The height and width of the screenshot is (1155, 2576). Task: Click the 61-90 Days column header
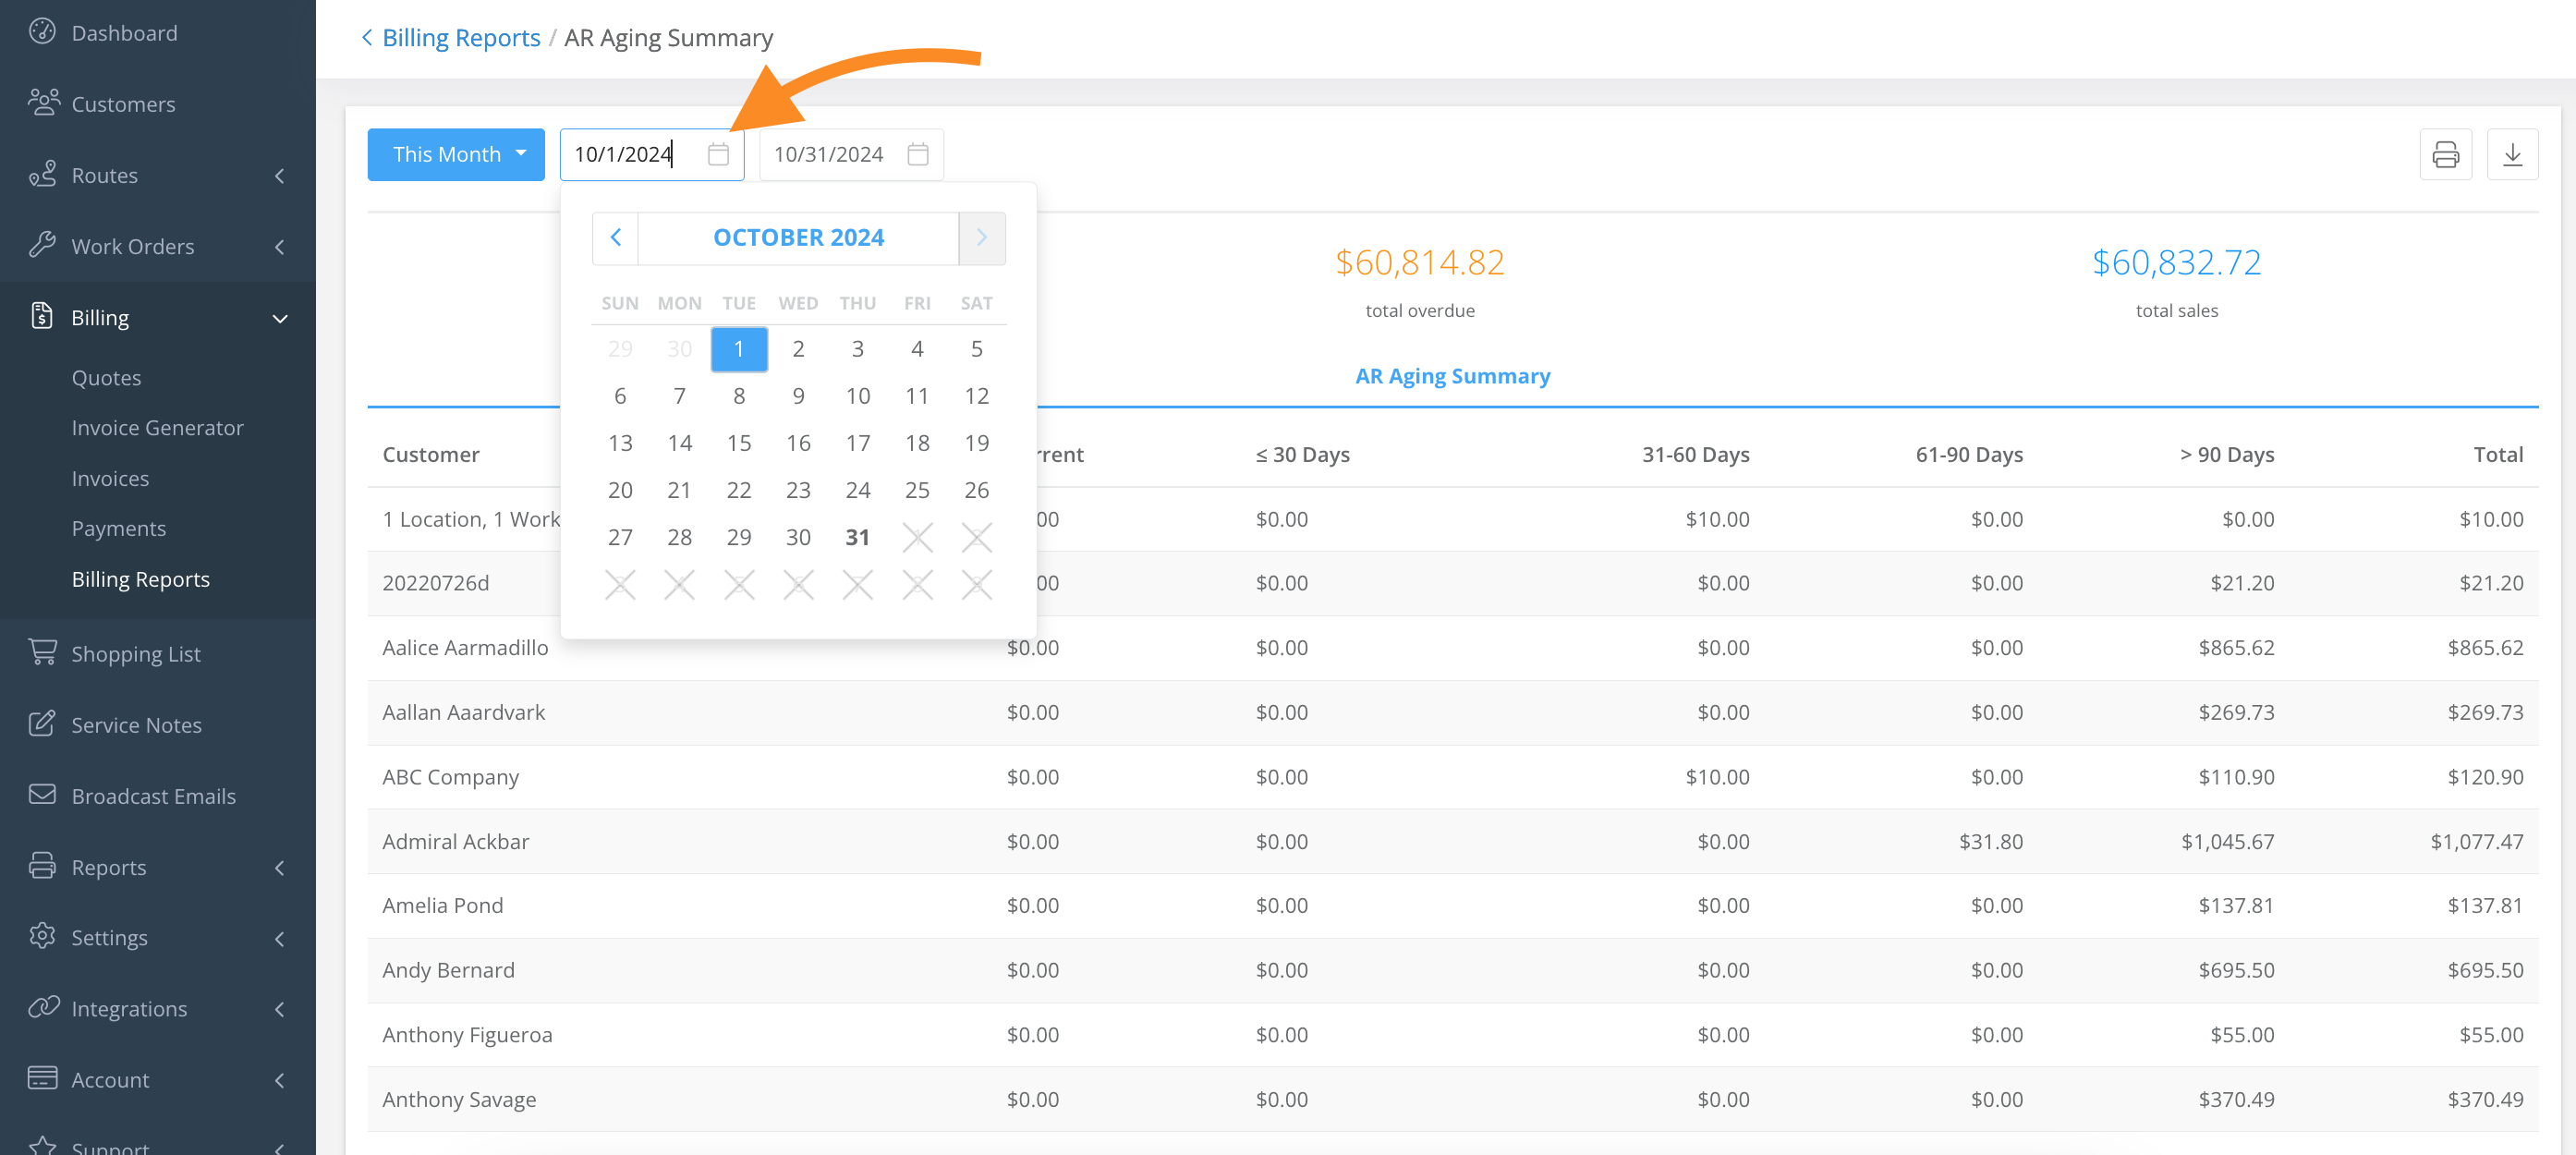[x=1969, y=454]
